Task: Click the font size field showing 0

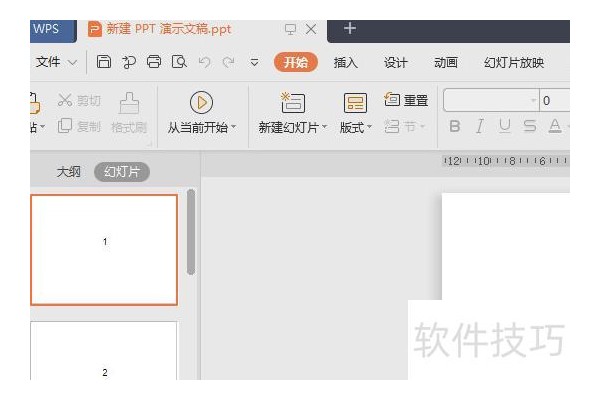Action: pyautogui.click(x=554, y=100)
